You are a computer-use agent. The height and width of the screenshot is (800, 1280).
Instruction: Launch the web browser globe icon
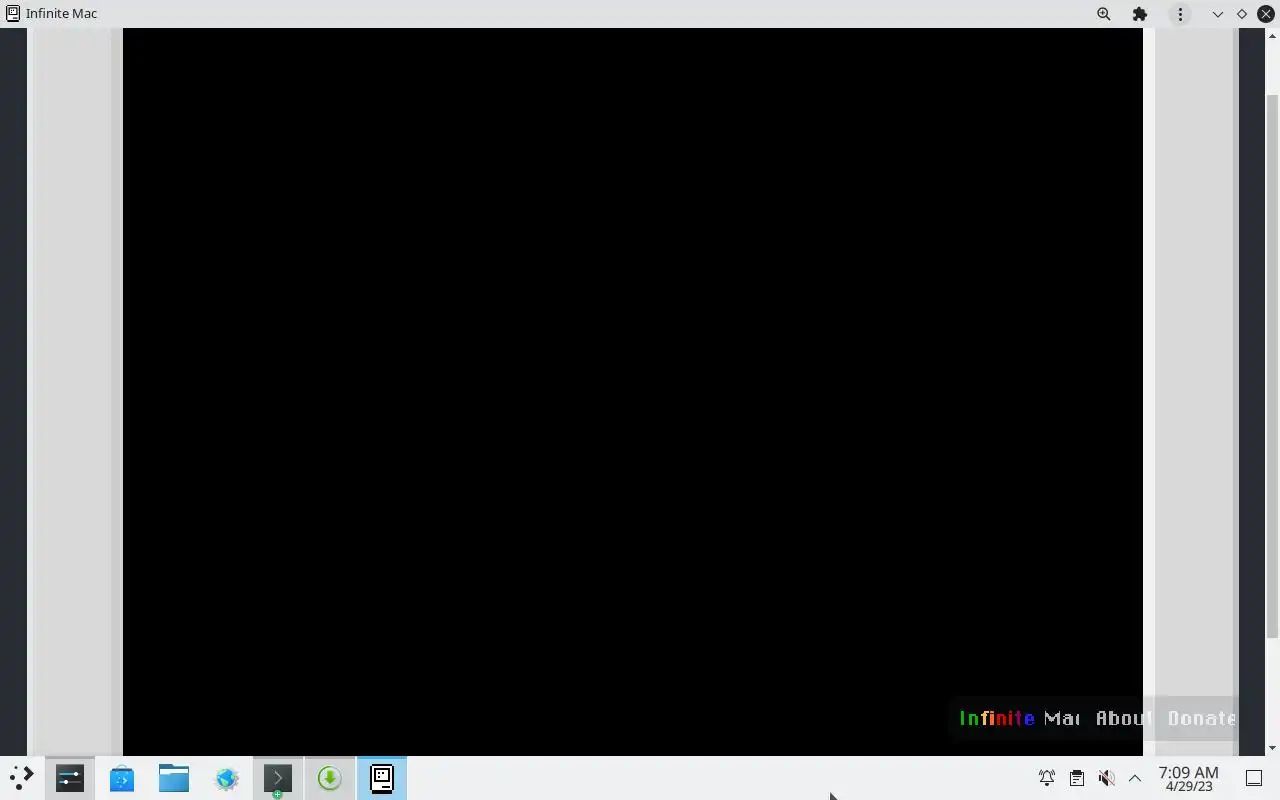(226, 778)
